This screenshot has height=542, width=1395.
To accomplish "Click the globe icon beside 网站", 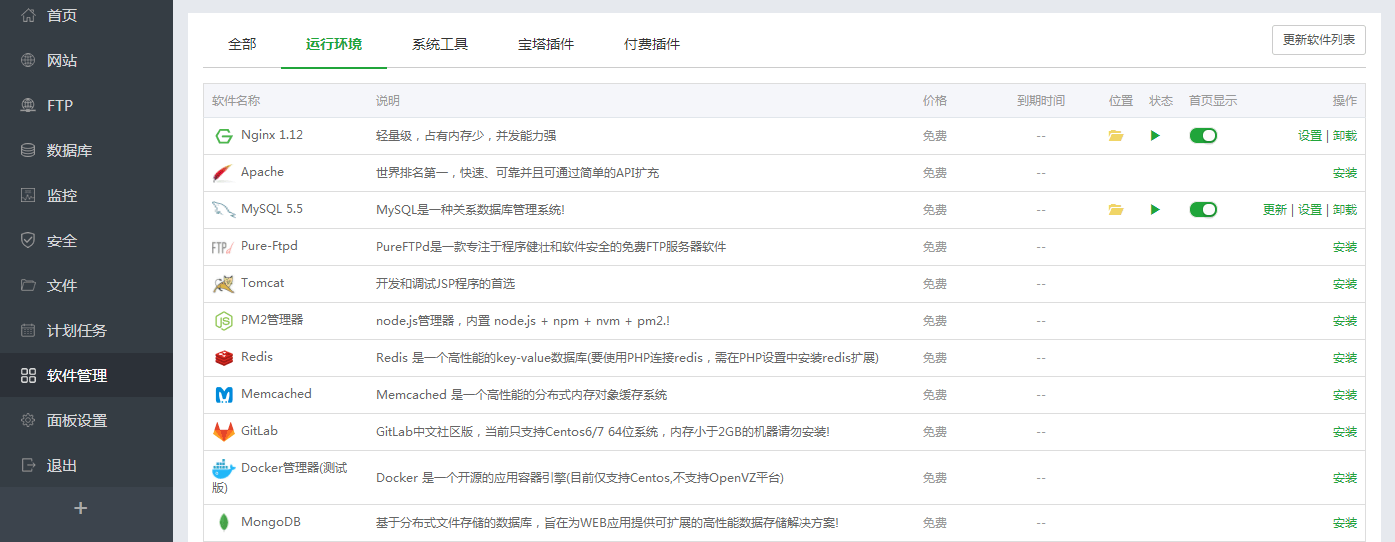I will tap(28, 60).
